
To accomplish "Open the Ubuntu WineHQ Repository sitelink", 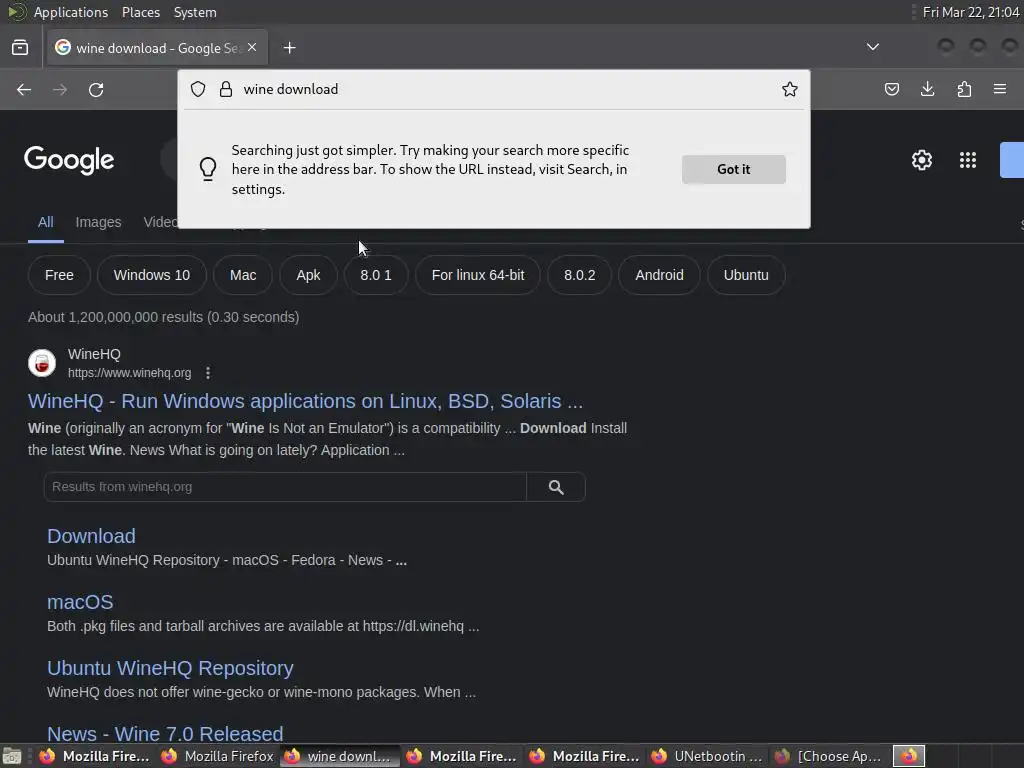I will click(170, 668).
